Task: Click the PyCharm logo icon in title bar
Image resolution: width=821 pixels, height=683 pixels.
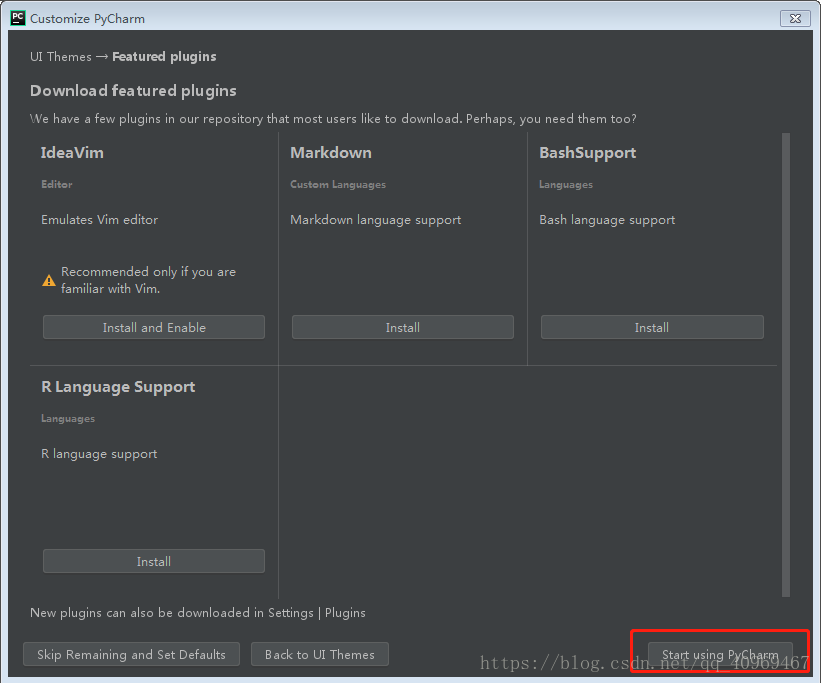Action: point(17,18)
